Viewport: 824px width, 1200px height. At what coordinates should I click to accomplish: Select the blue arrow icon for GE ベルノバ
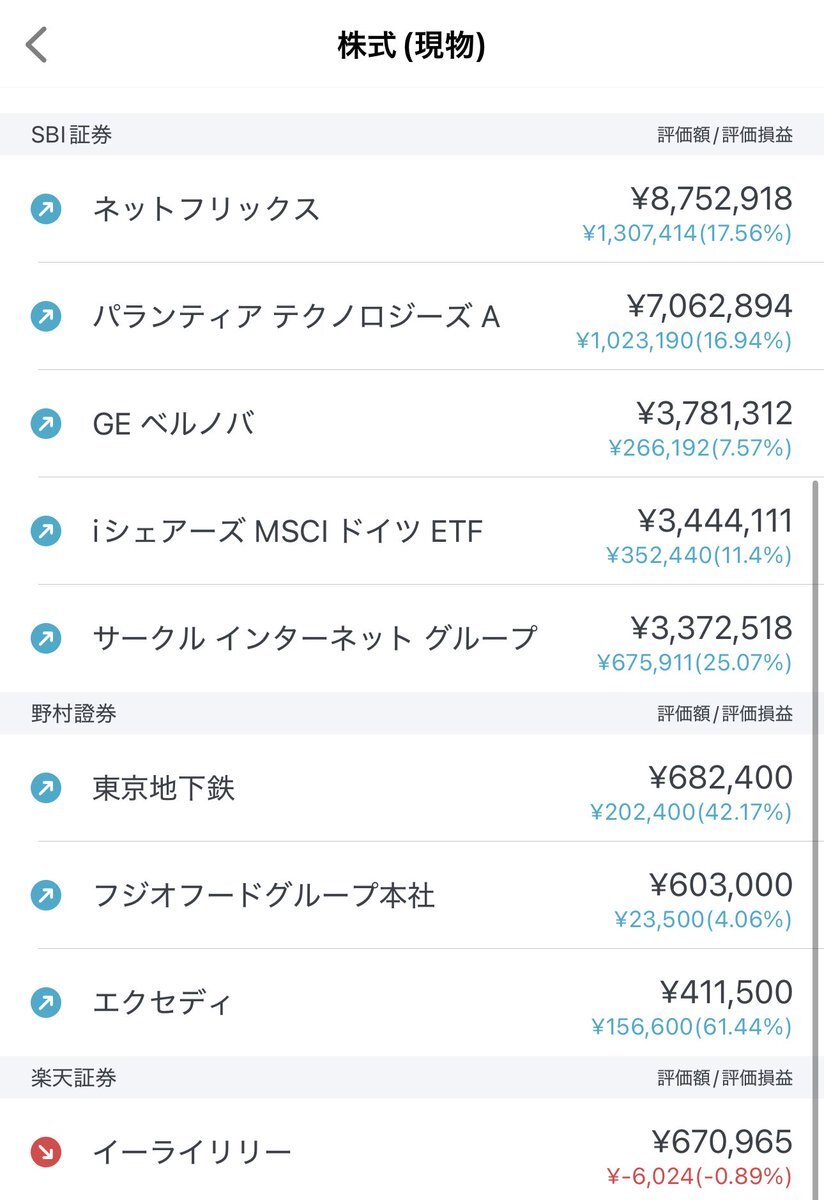coord(46,424)
